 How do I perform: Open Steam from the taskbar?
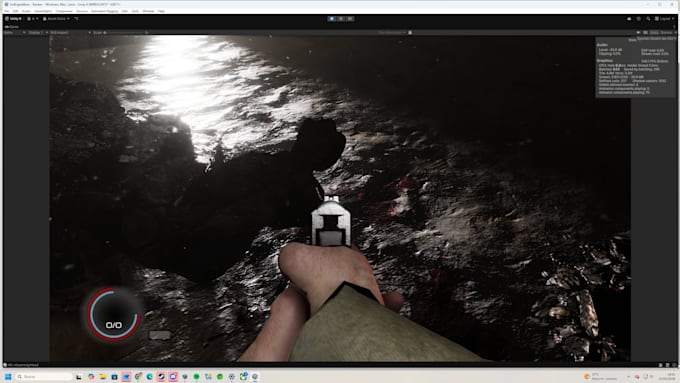click(x=161, y=376)
